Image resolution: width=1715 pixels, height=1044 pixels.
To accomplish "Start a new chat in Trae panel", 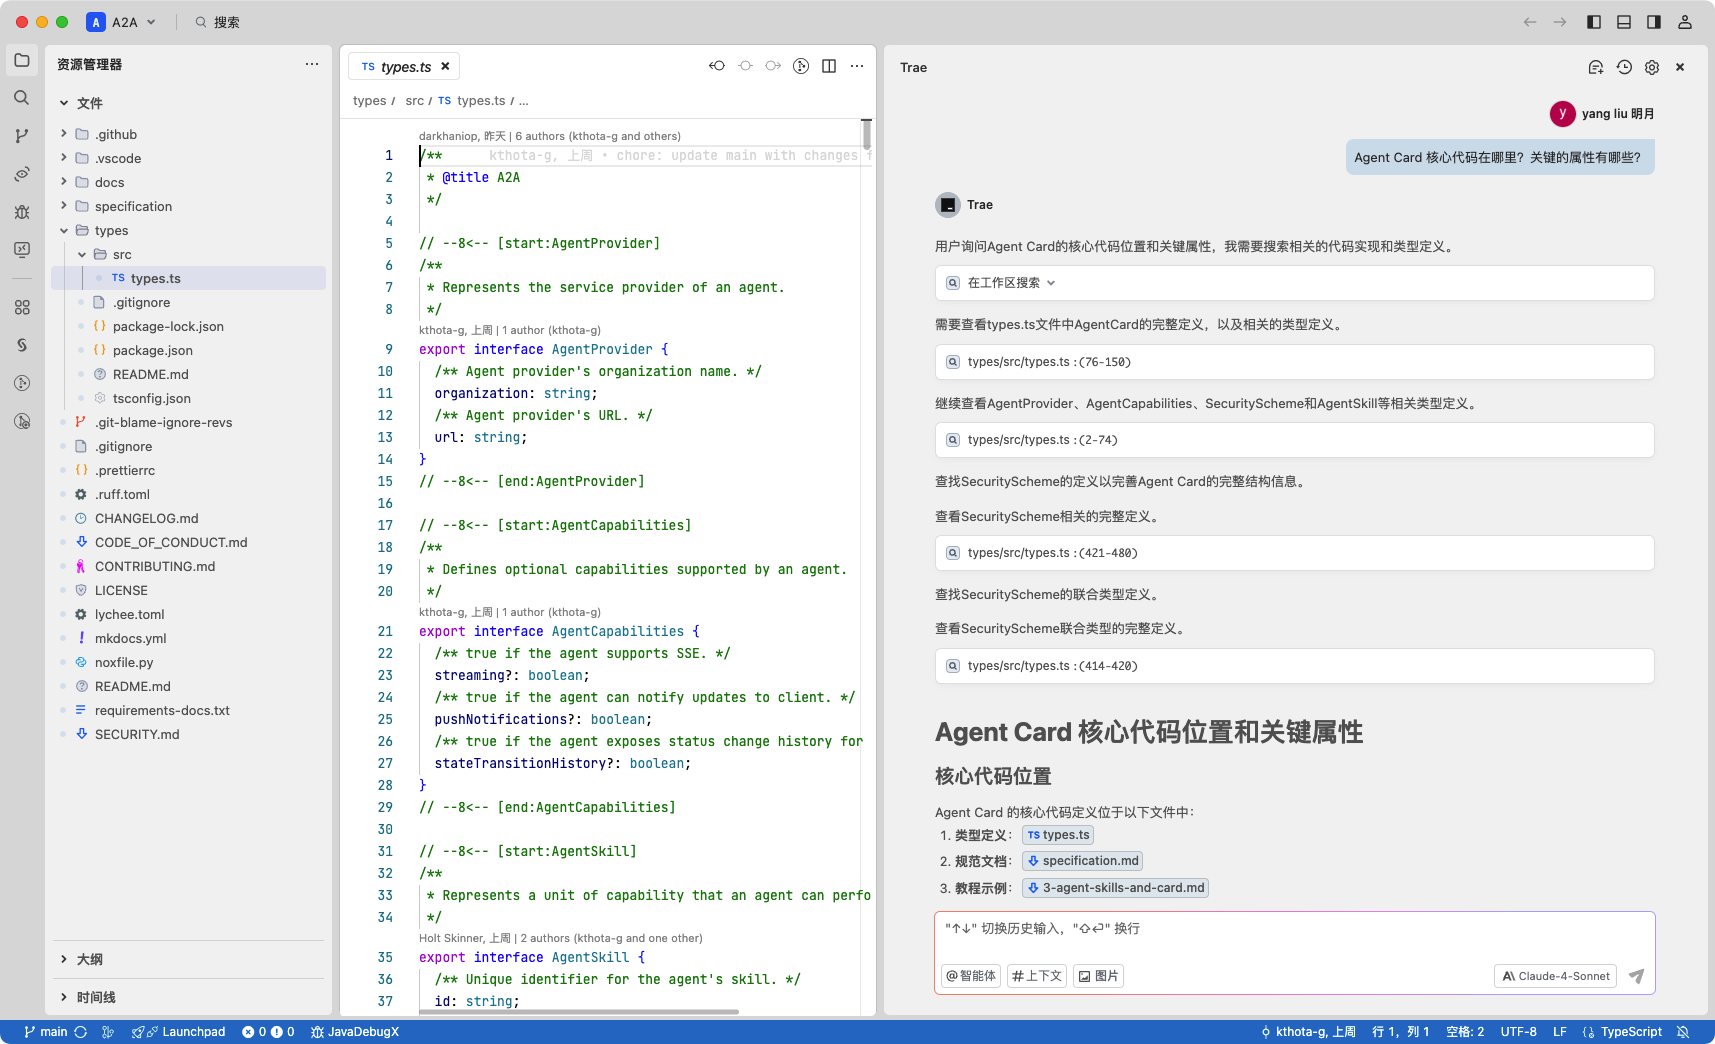I will click(1596, 67).
